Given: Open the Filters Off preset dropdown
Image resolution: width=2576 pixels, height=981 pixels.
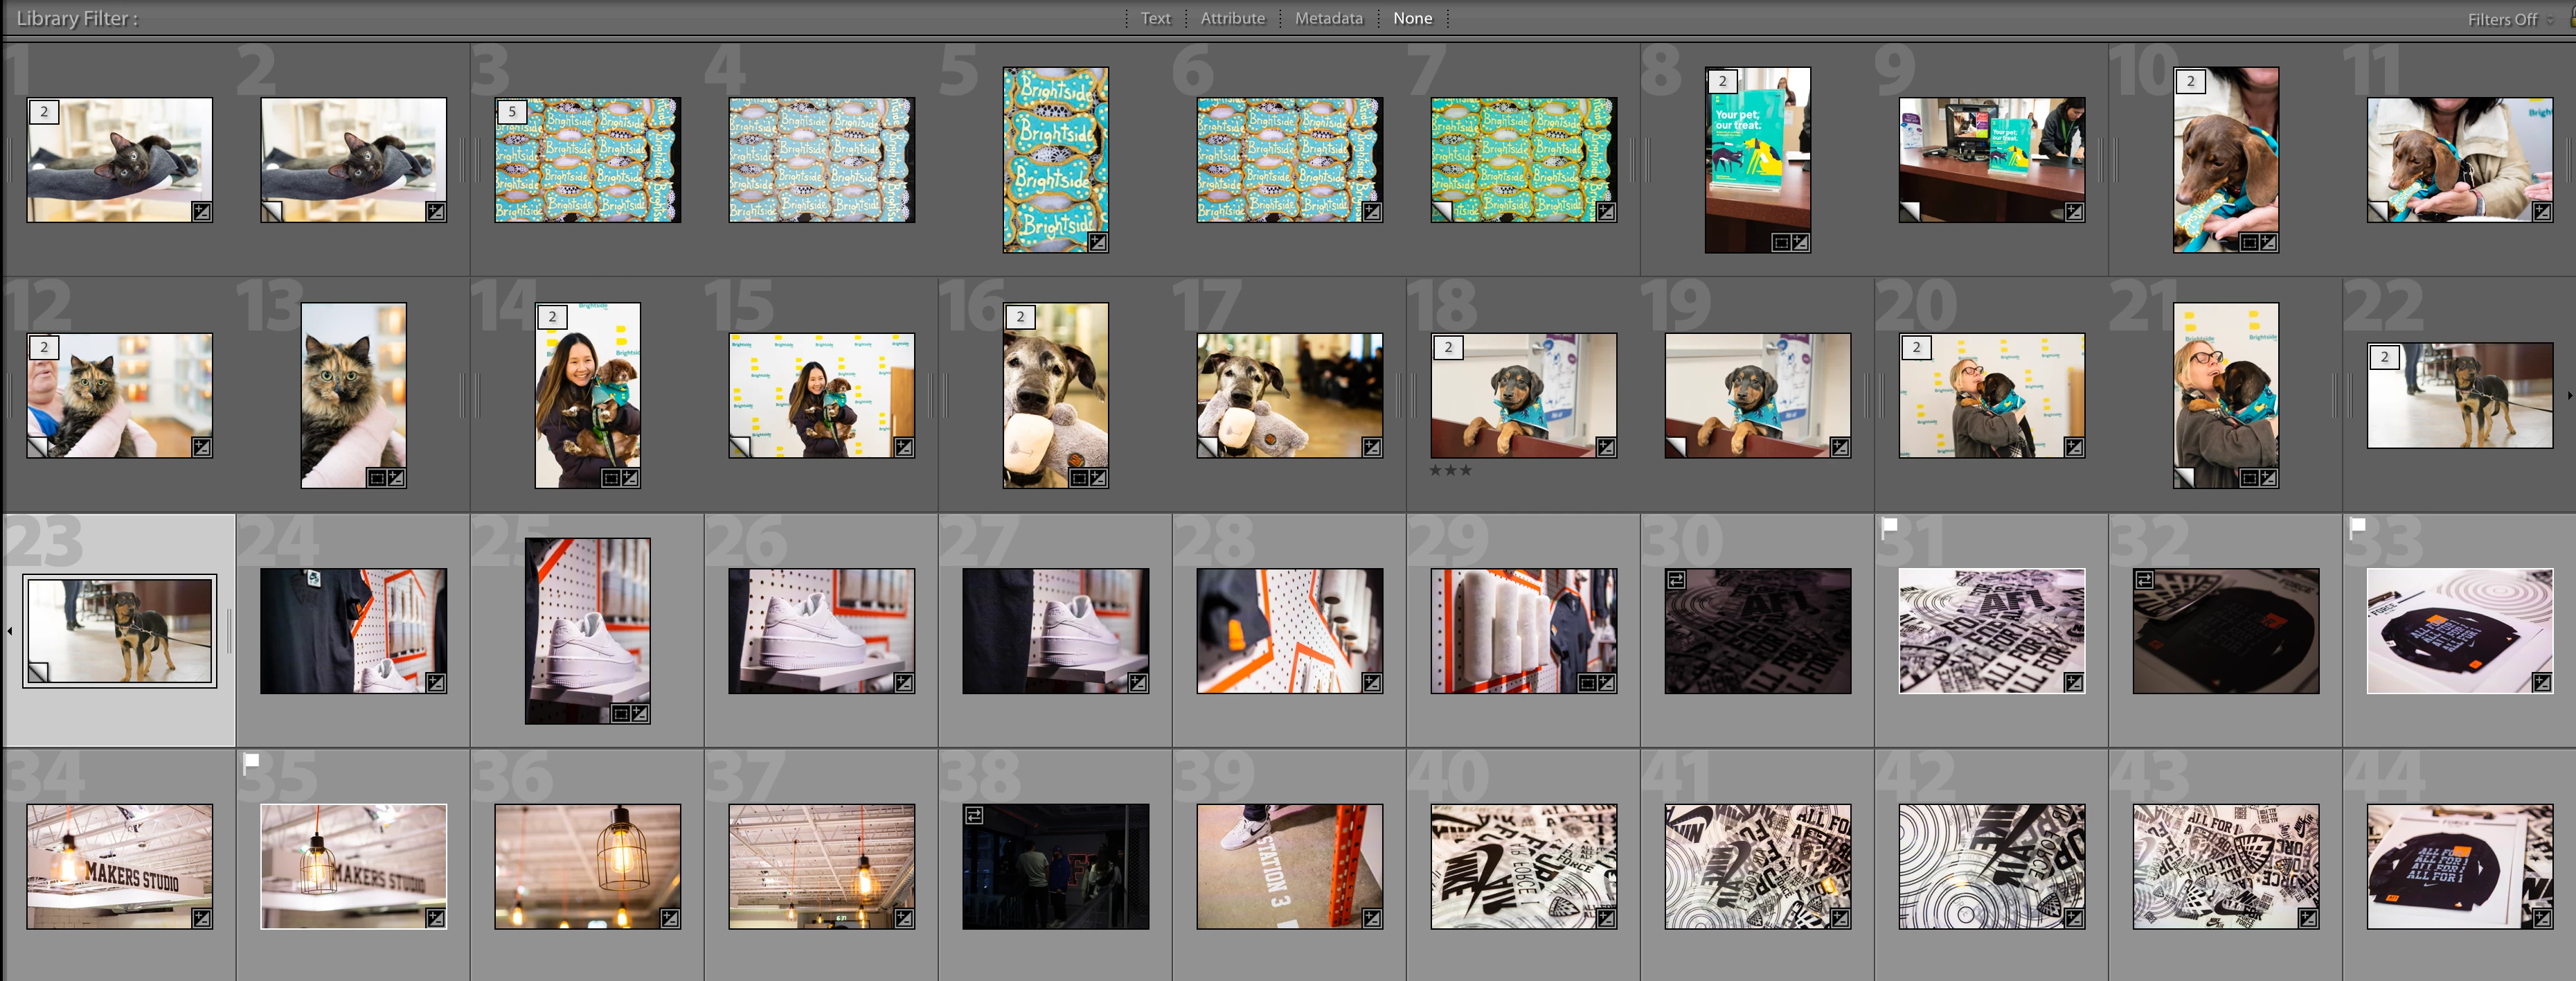Looking at the screenshot, I should point(2509,19).
